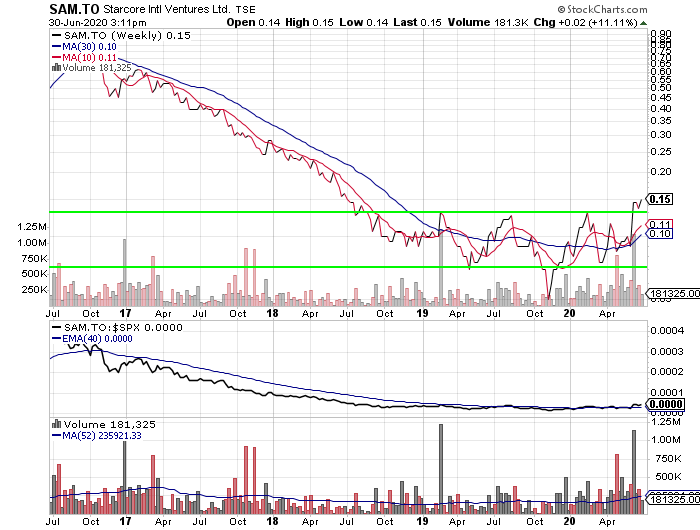Click the MA(52) 235921.33 legend entry
The width and height of the screenshot is (700, 530).
(102, 436)
